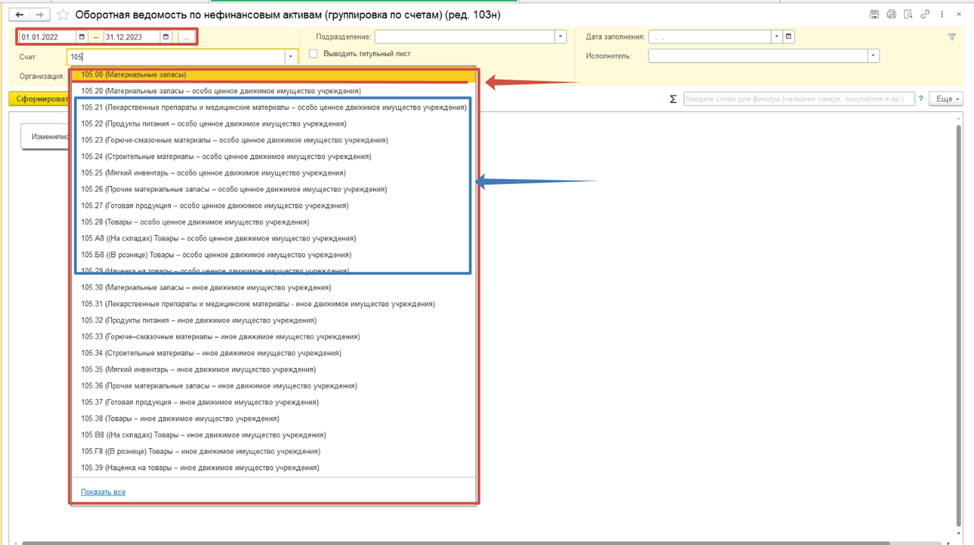Select 105.27 Готовая продукция особо ценное

coord(273,206)
